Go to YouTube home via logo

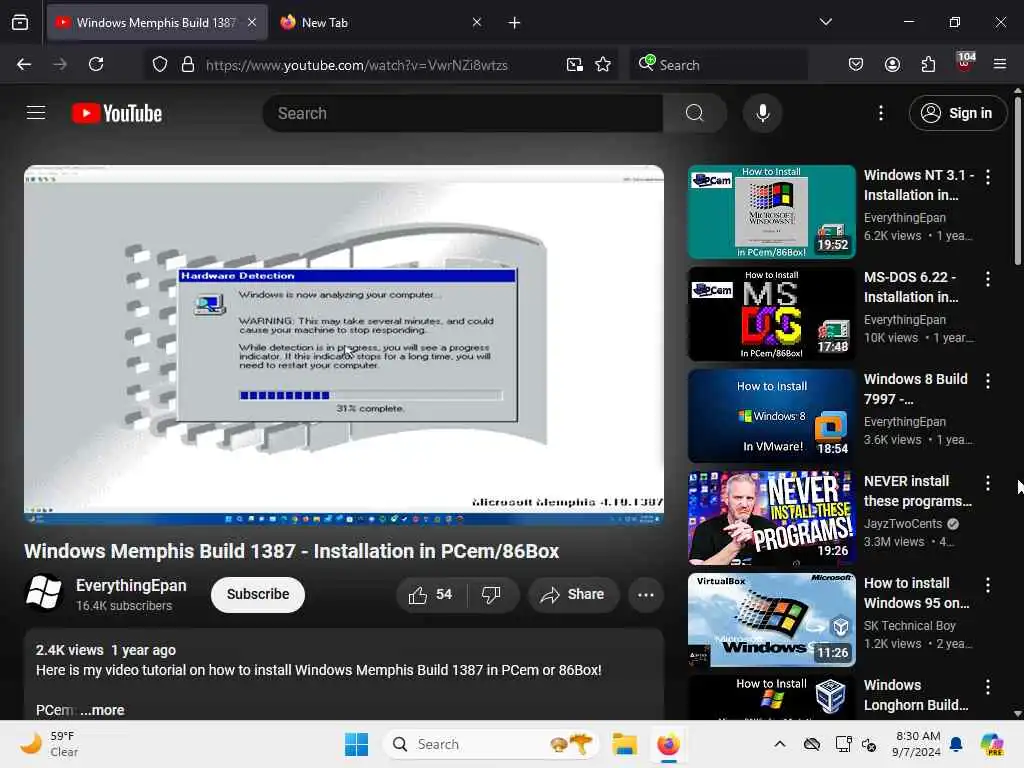(x=117, y=113)
